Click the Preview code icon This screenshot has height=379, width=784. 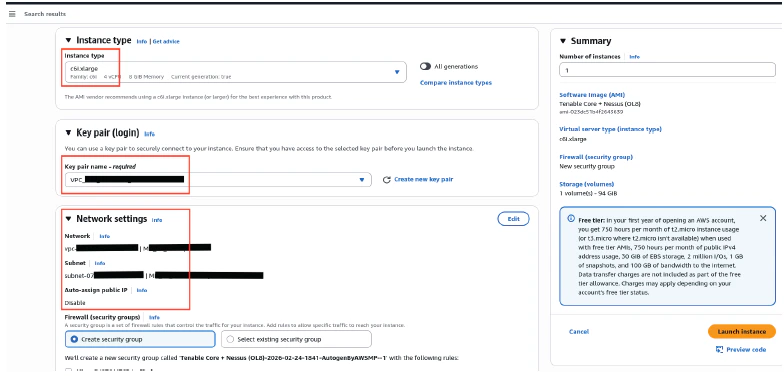pyautogui.click(x=720, y=350)
